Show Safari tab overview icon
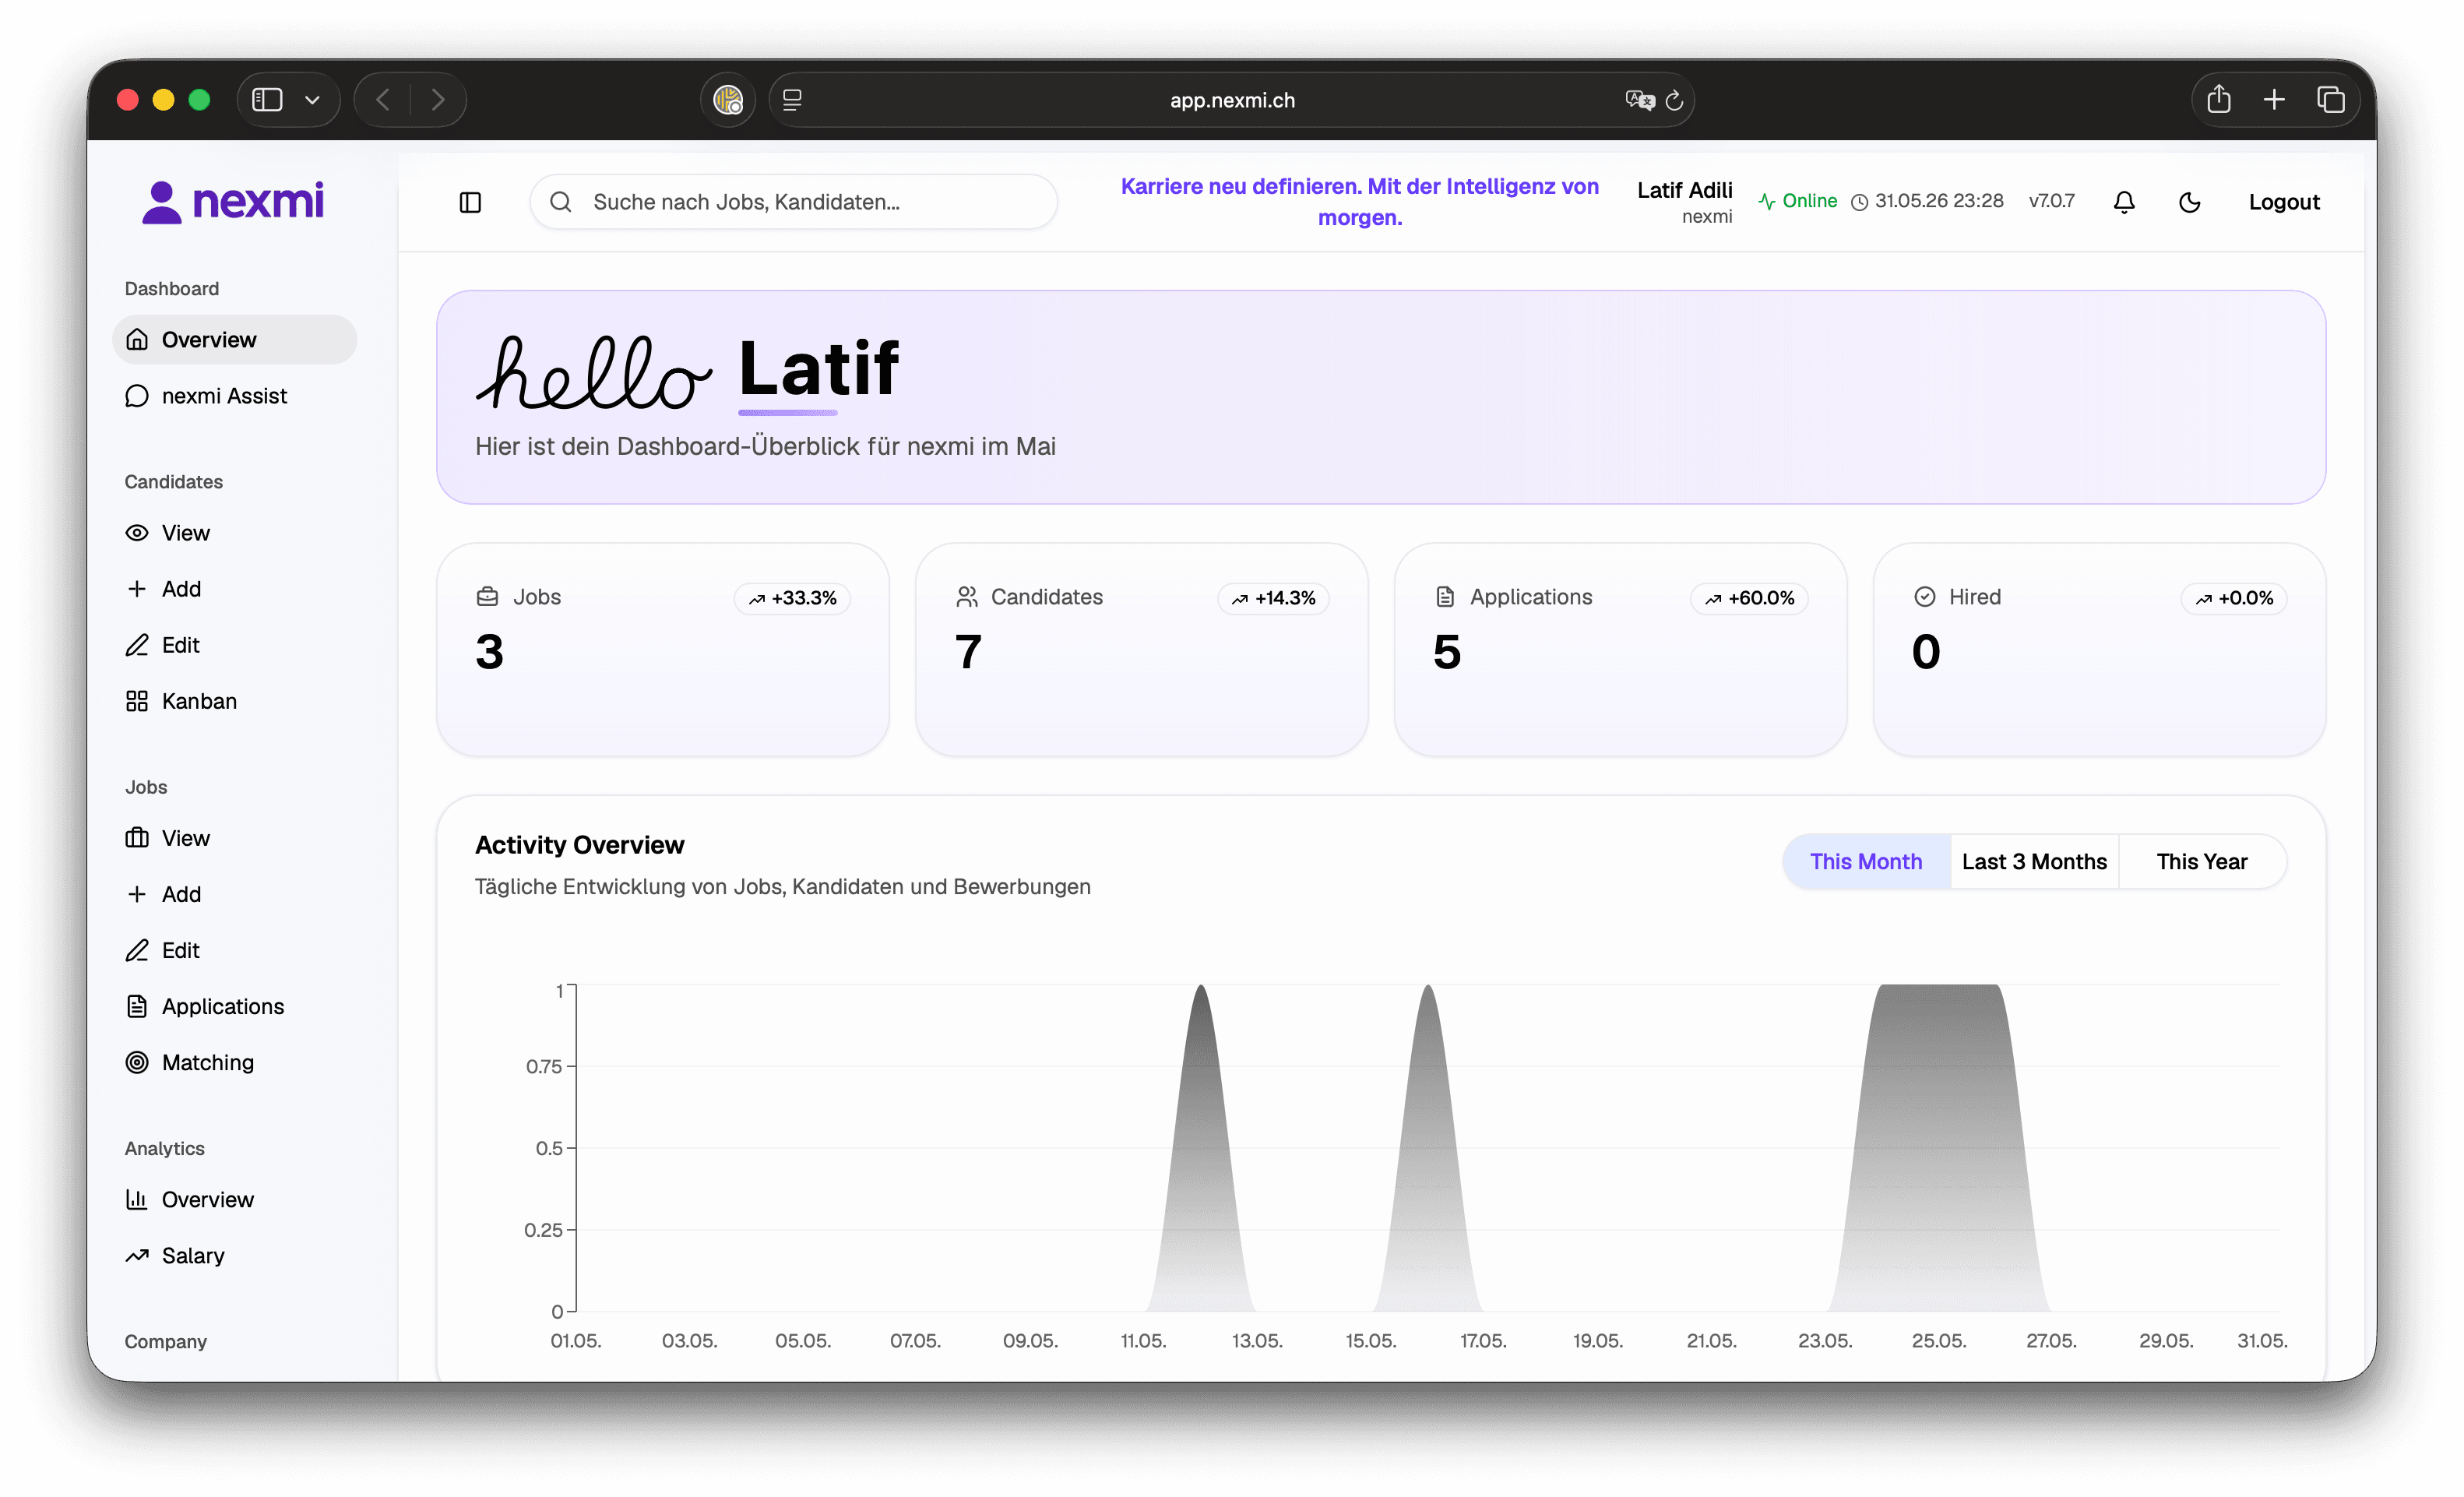This screenshot has width=2464, height=1497. pos(2331,100)
